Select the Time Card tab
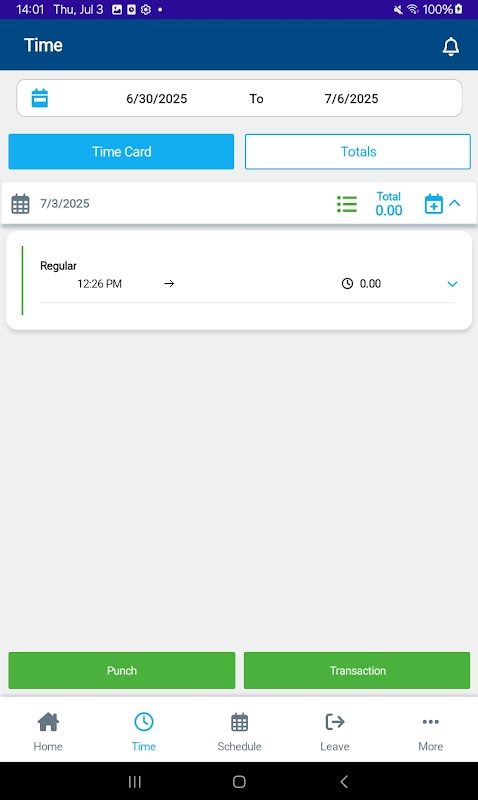 coord(121,152)
